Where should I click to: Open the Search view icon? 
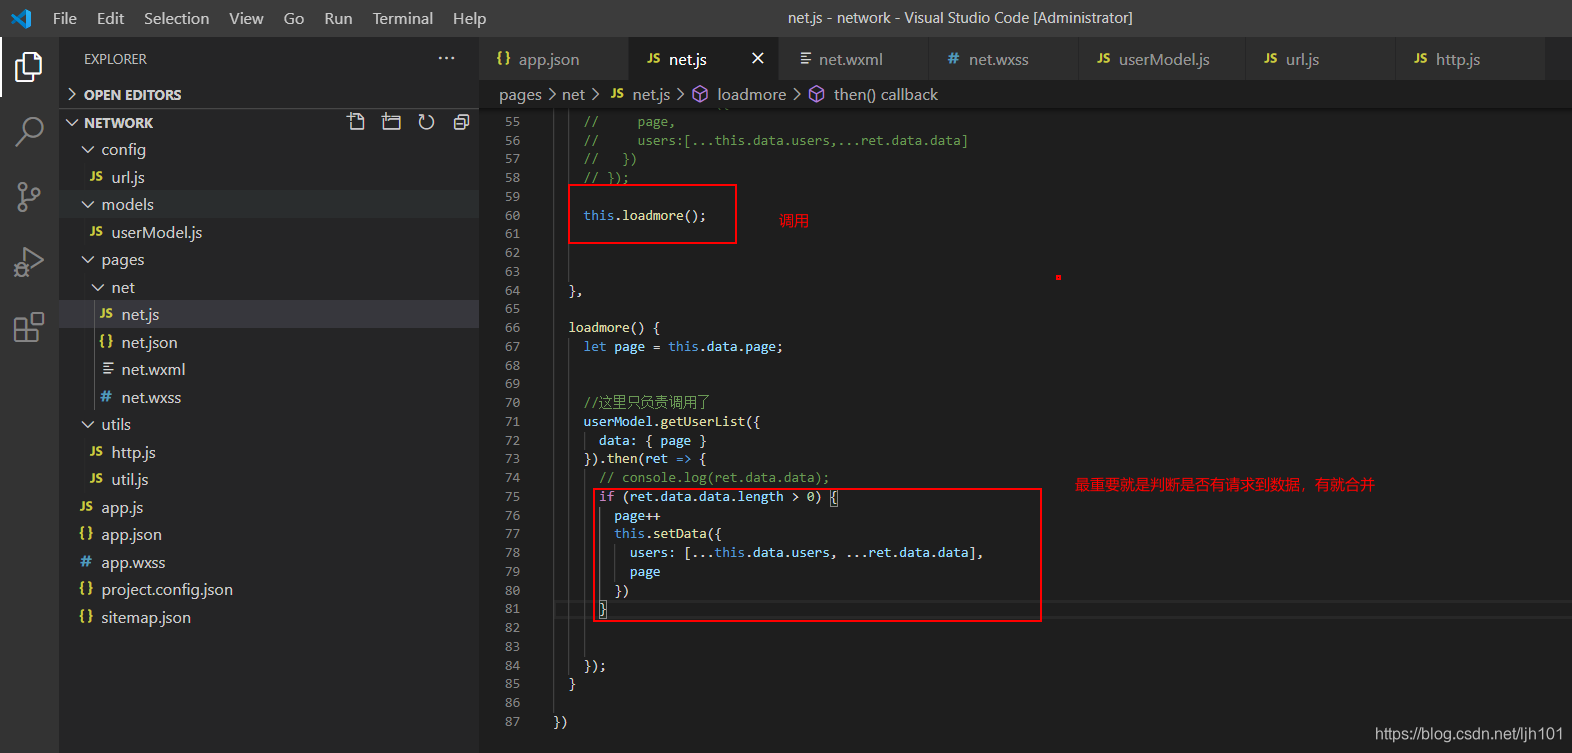29,131
